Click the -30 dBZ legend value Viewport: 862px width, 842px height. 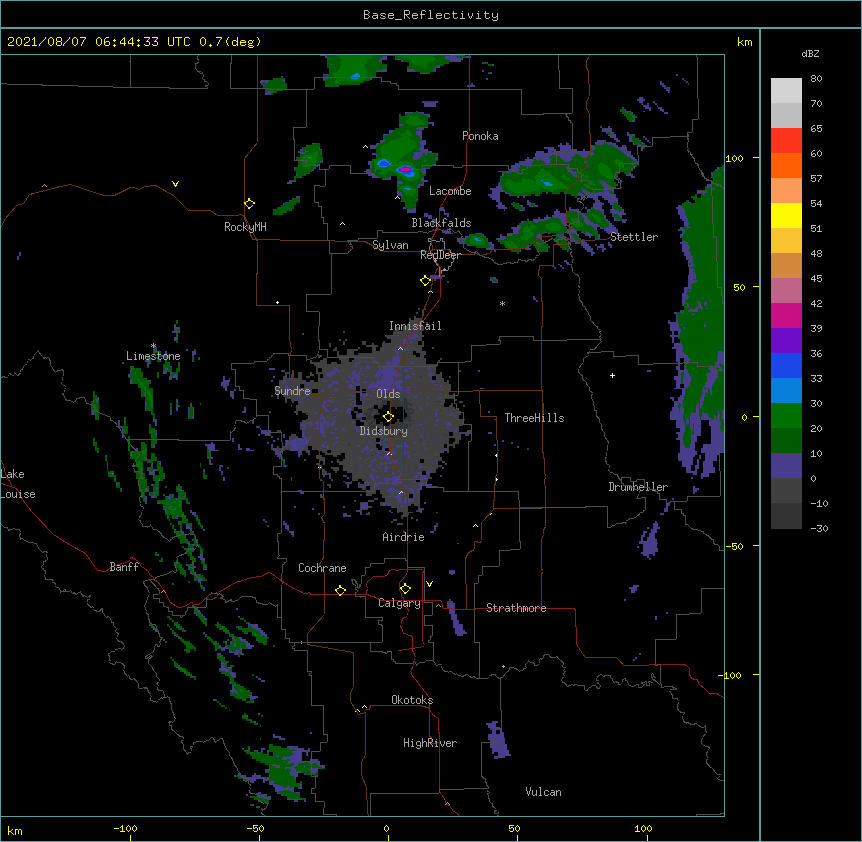coord(819,528)
